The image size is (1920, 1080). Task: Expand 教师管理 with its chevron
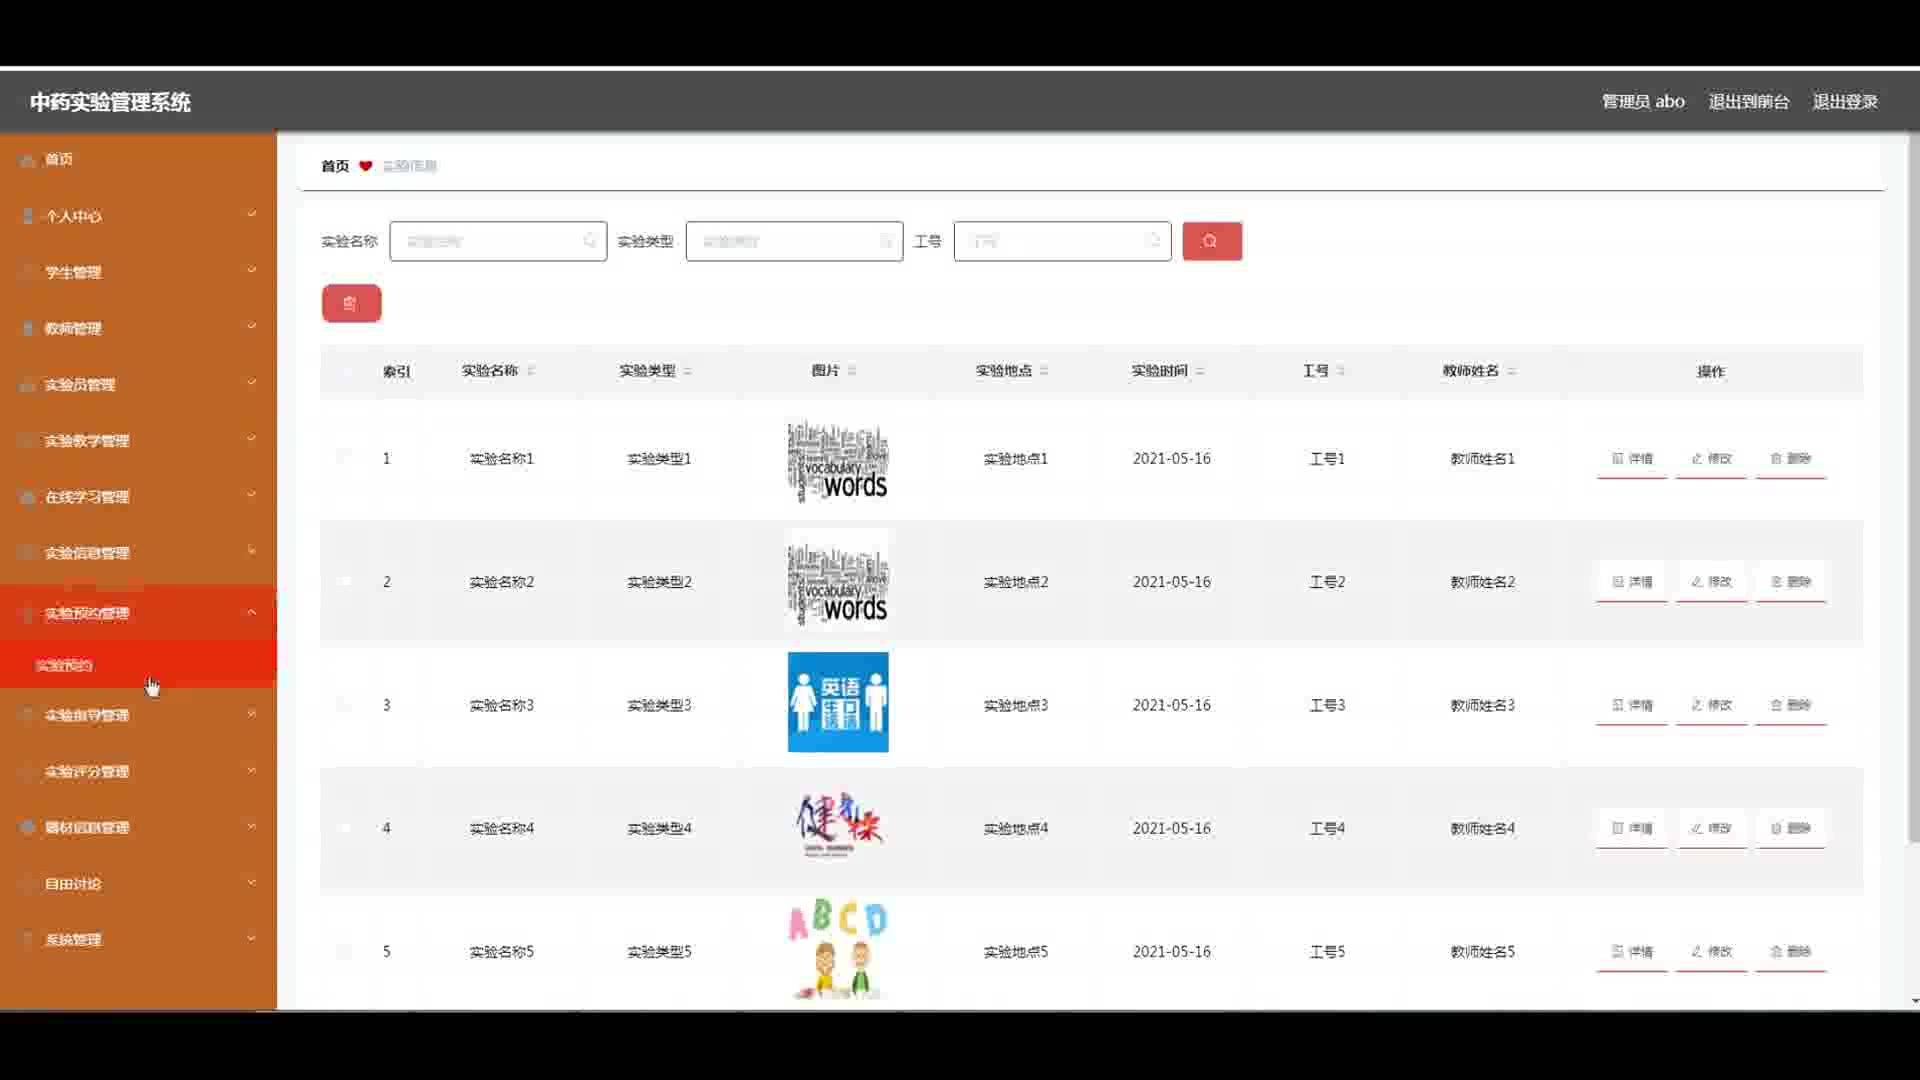[x=252, y=326]
